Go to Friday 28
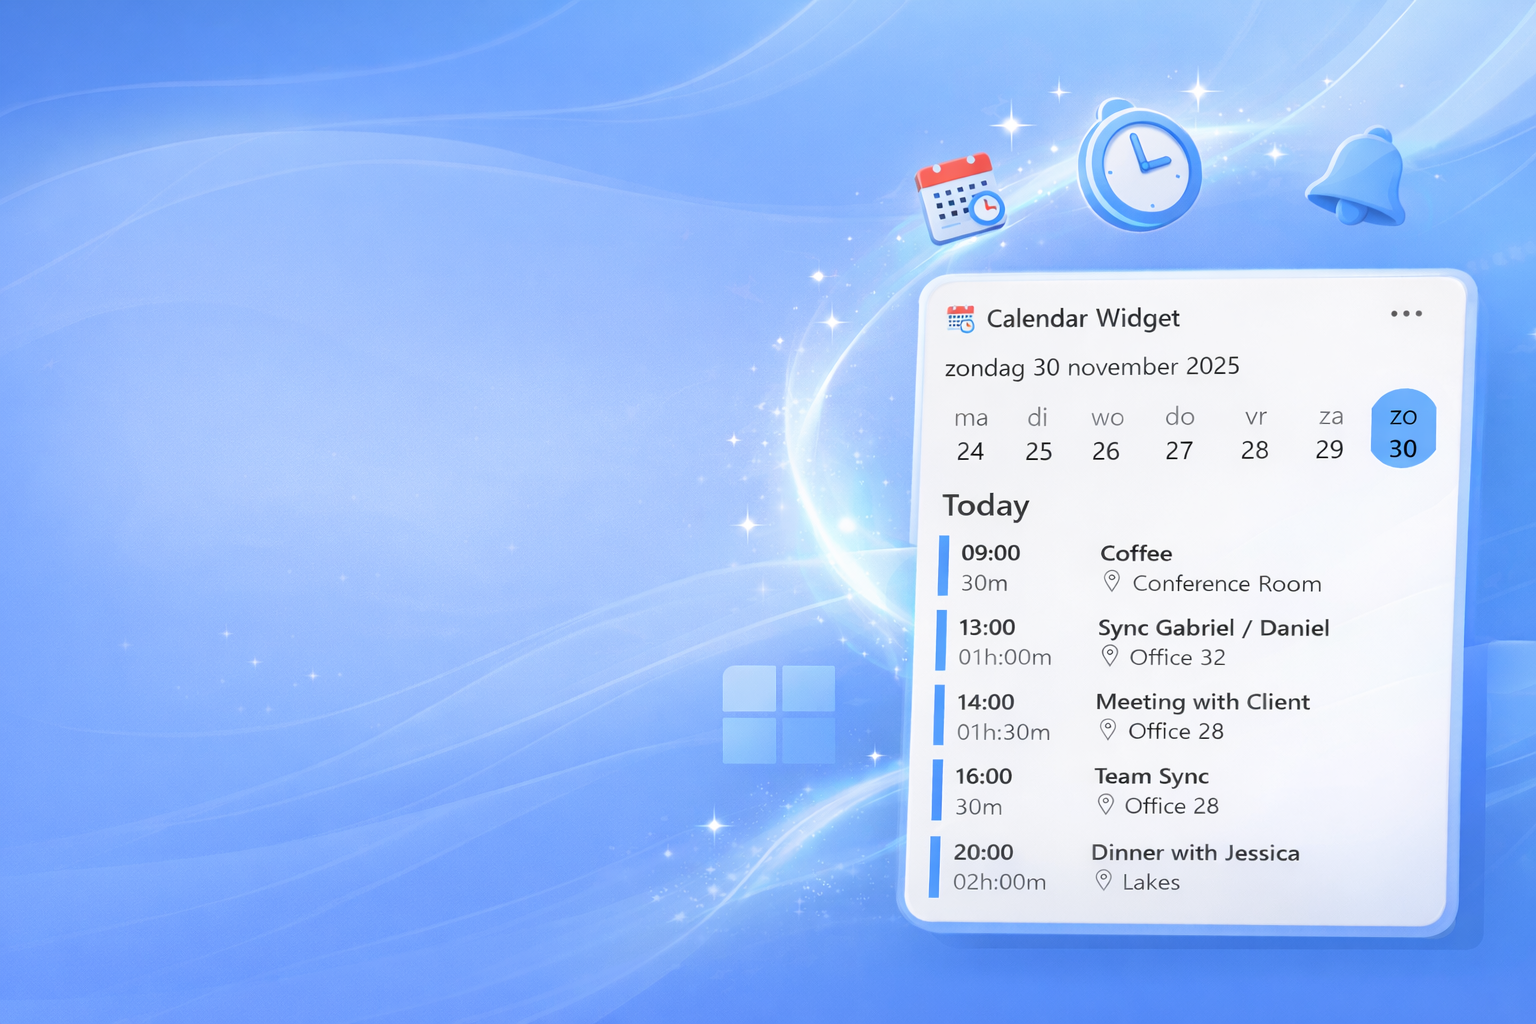This screenshot has height=1024, width=1536. (1255, 434)
